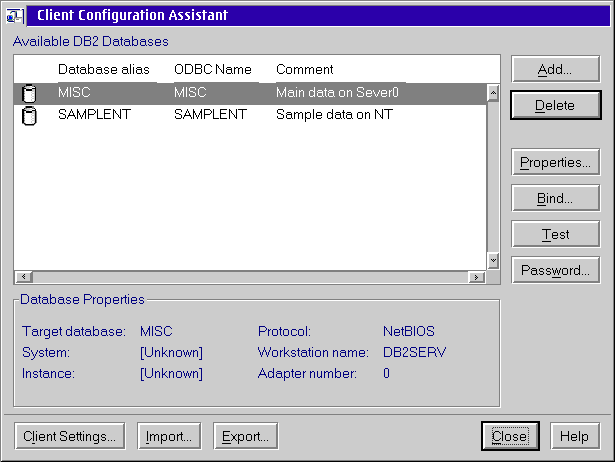
Task: Click the Instance [Unknown] value
Action: coord(171,373)
